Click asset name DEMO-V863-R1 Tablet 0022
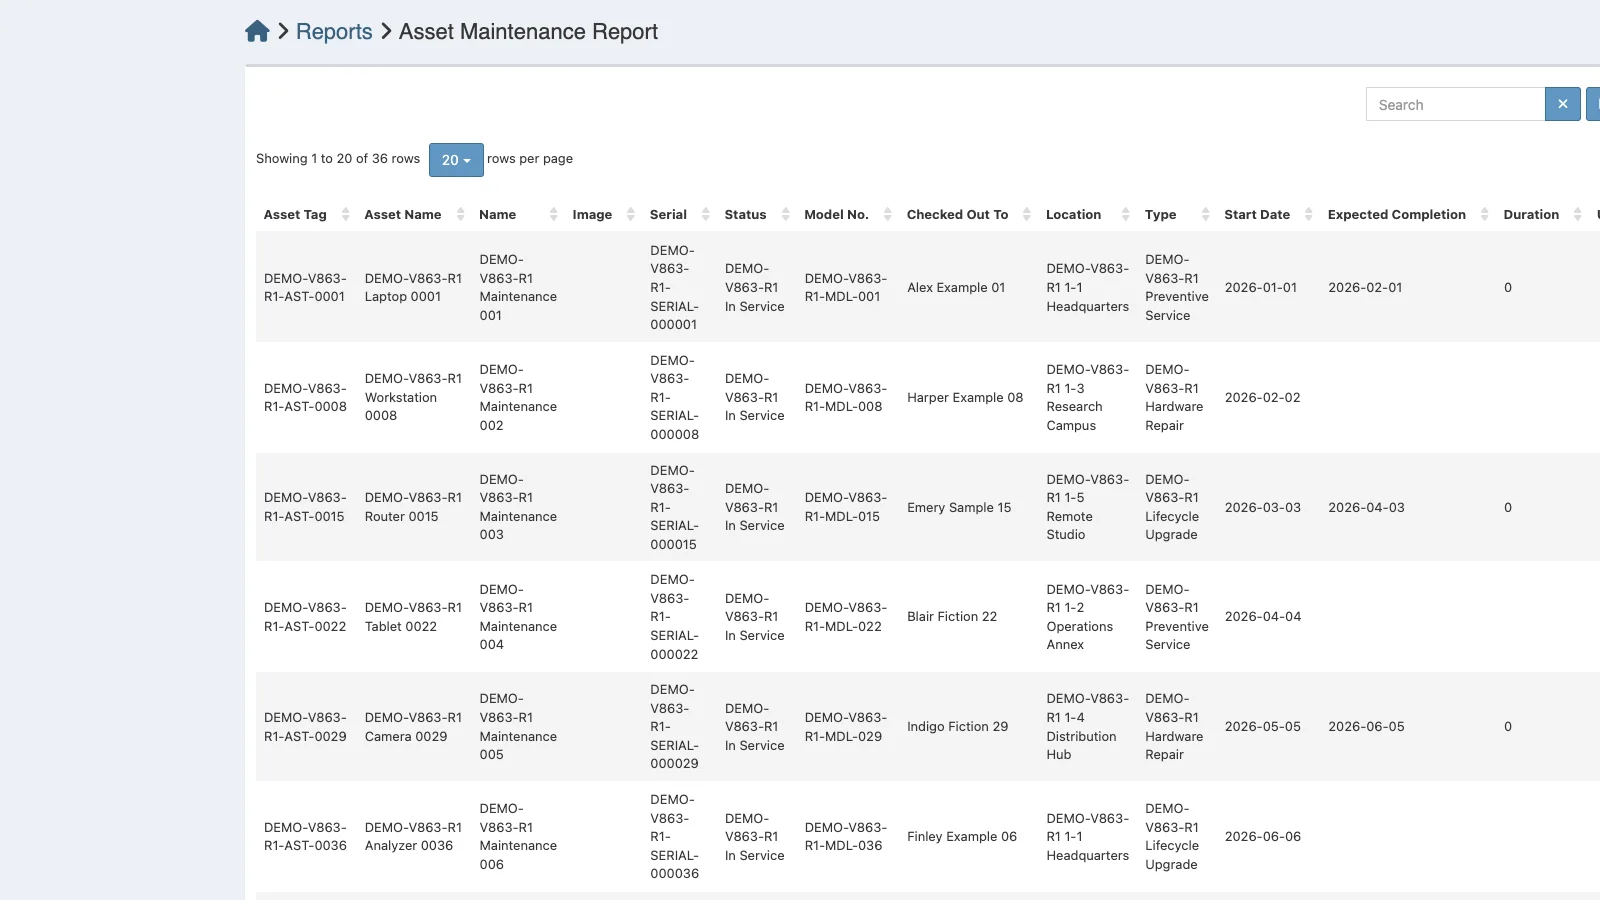Screen dimensions: 1600x900 [413, 617]
